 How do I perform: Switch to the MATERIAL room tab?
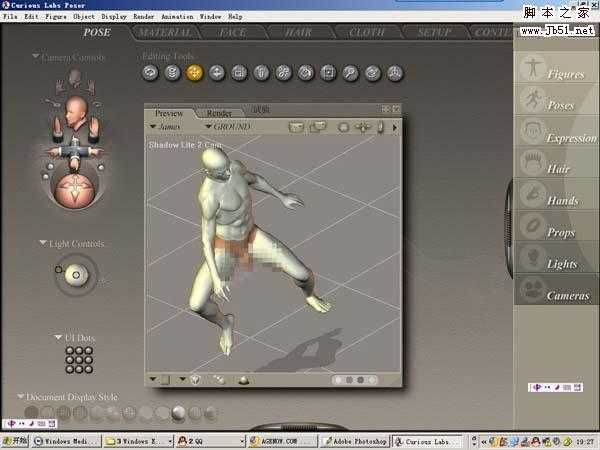pos(164,32)
